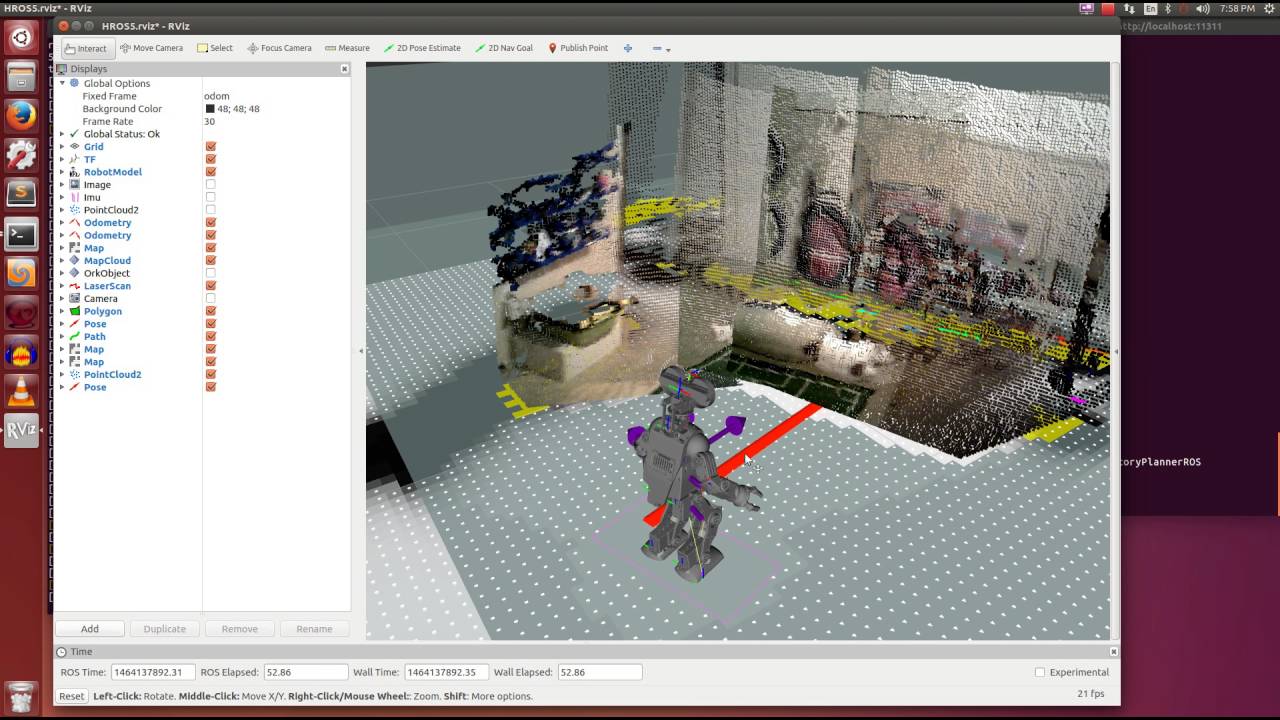Image resolution: width=1280 pixels, height=720 pixels.
Task: Choose the Select tool in the toolbar
Action: tap(215, 48)
